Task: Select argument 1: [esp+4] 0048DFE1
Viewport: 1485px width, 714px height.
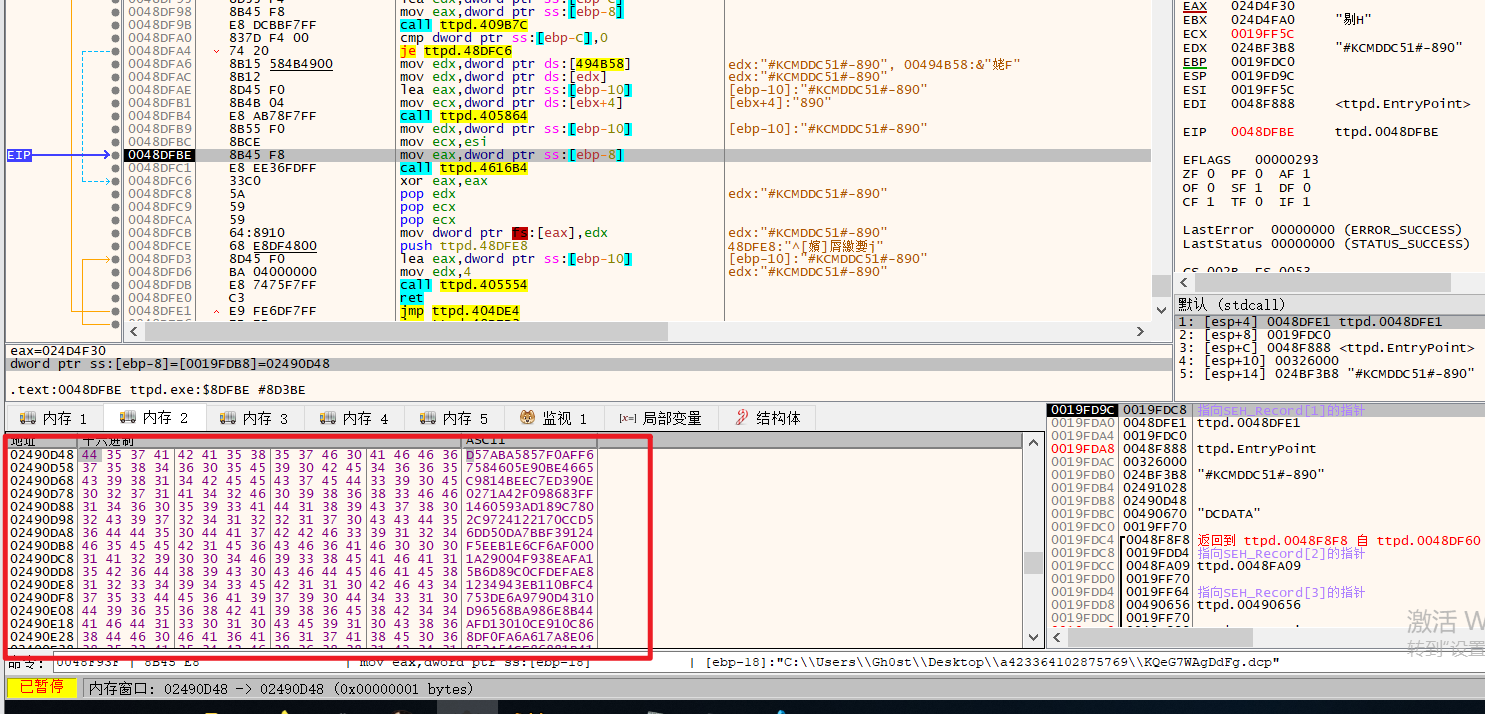Action: 1309,321
